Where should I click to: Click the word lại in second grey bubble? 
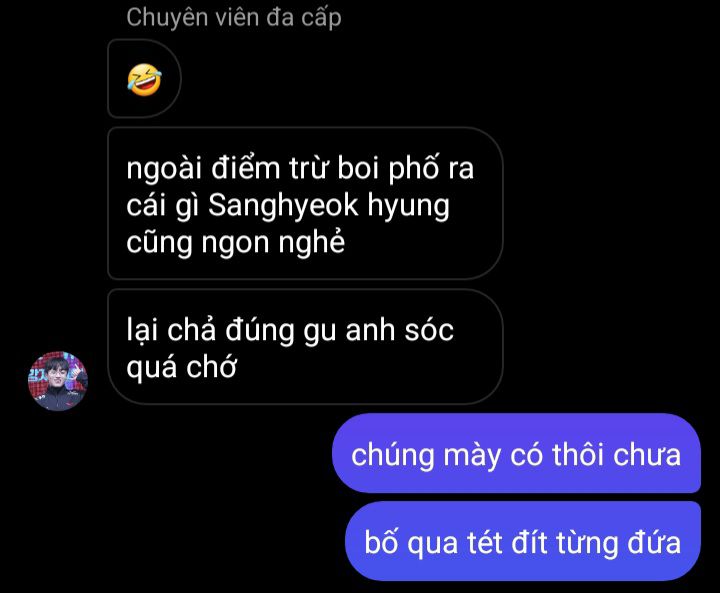[142, 331]
